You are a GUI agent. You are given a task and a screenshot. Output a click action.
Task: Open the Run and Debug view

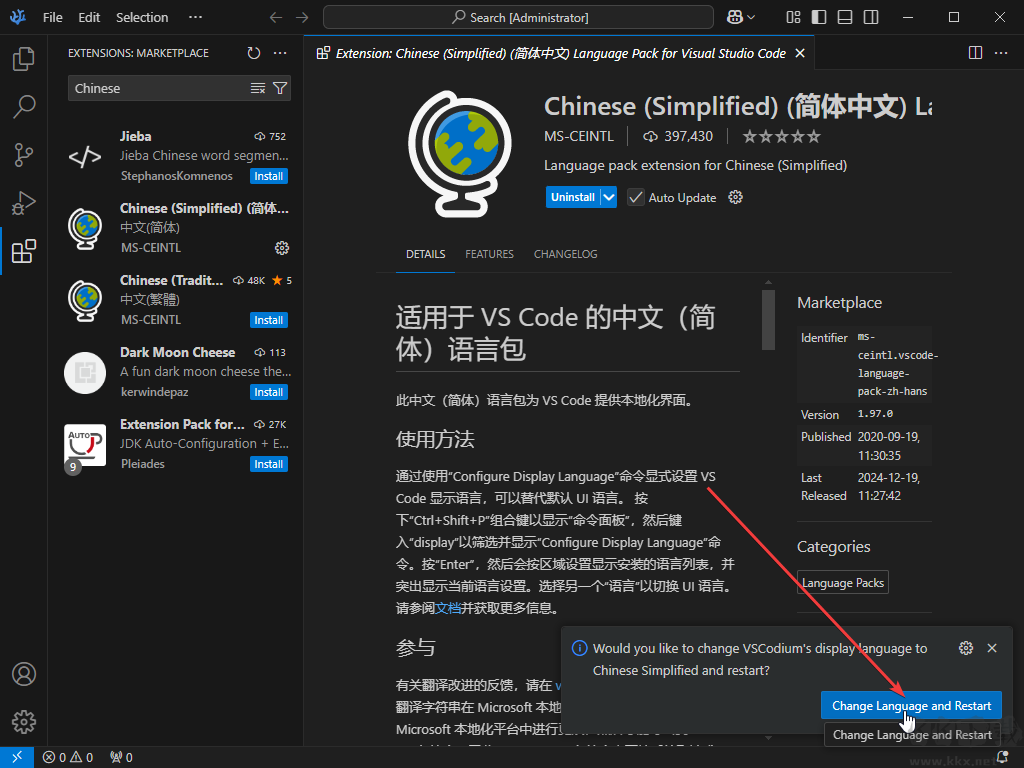click(x=24, y=203)
